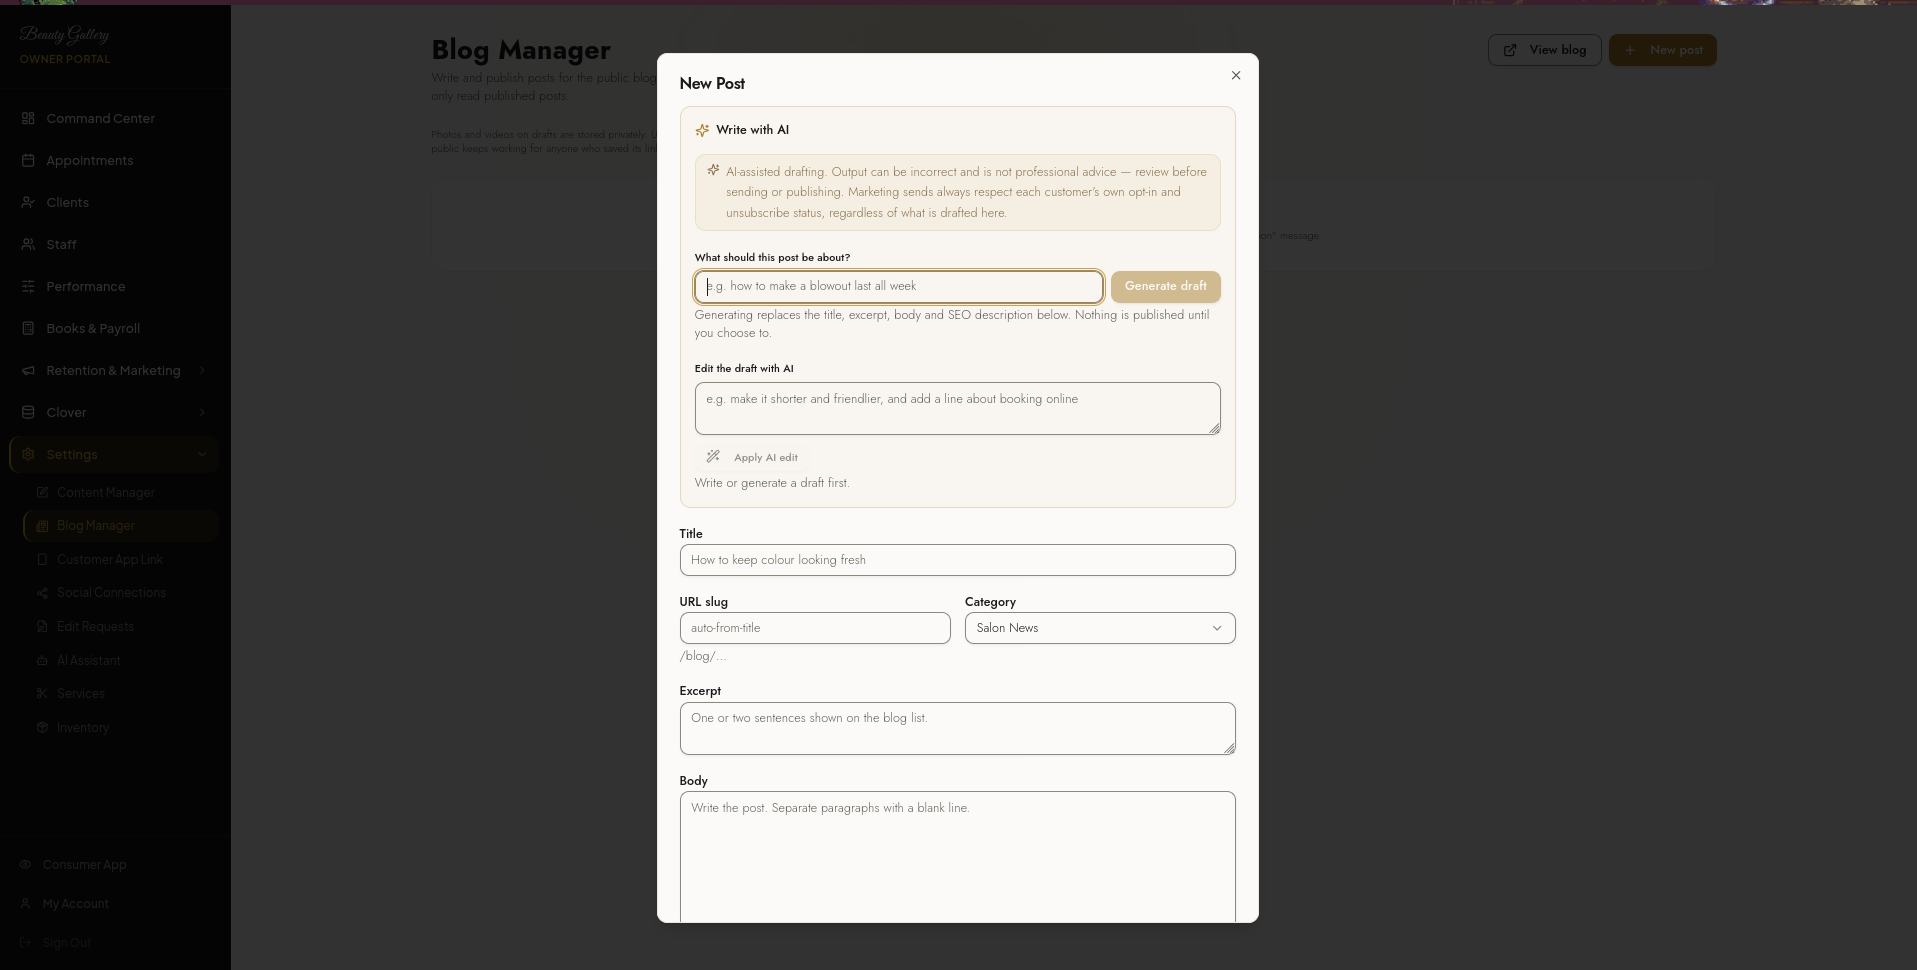
Task: Click the Consumer App eye icon
Action: click(x=26, y=864)
